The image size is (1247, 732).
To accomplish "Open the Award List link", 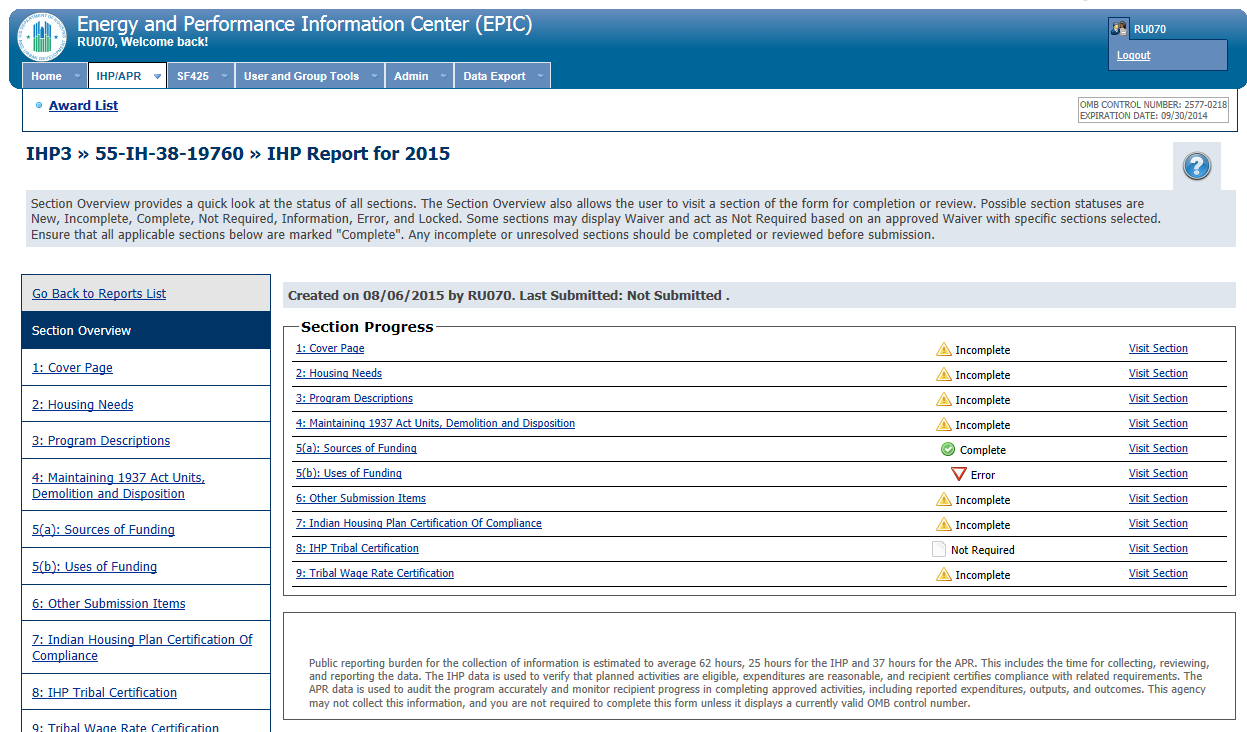I will (83, 106).
